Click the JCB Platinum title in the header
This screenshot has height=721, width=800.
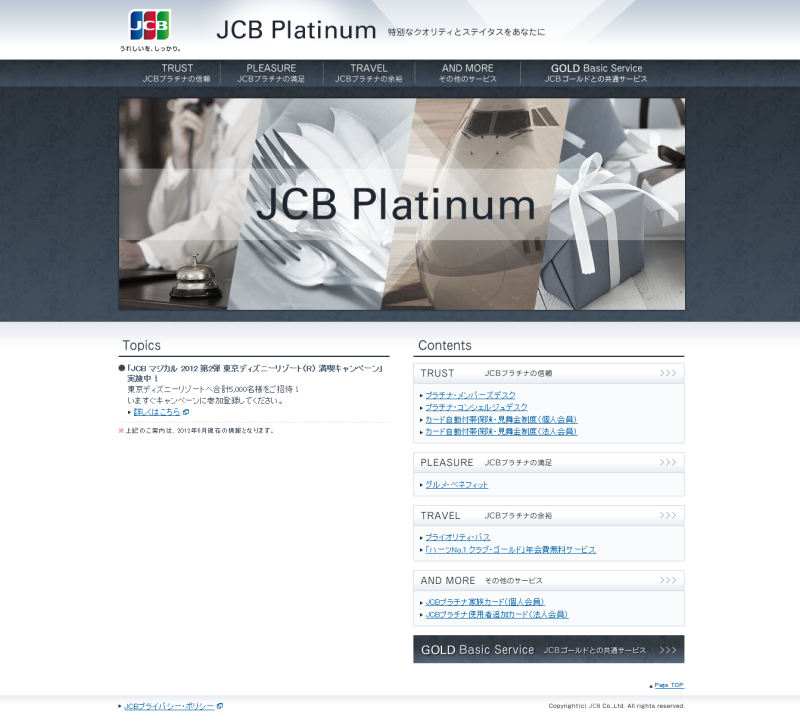296,30
